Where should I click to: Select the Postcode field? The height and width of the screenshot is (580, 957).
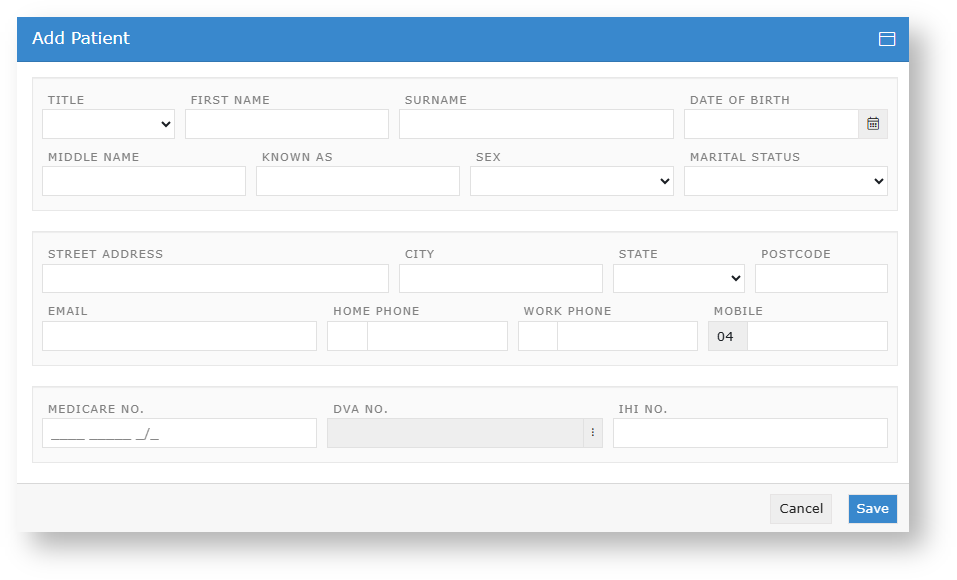pyautogui.click(x=820, y=278)
